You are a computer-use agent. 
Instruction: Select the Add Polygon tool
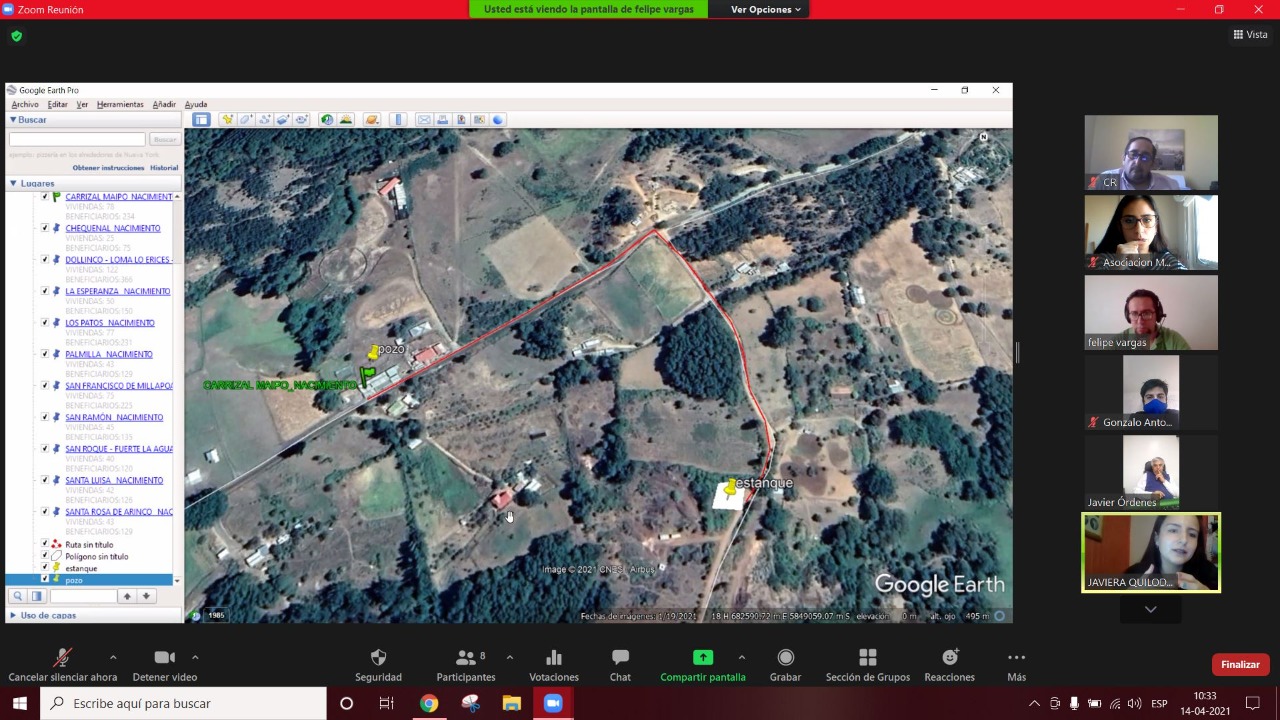tap(246, 119)
